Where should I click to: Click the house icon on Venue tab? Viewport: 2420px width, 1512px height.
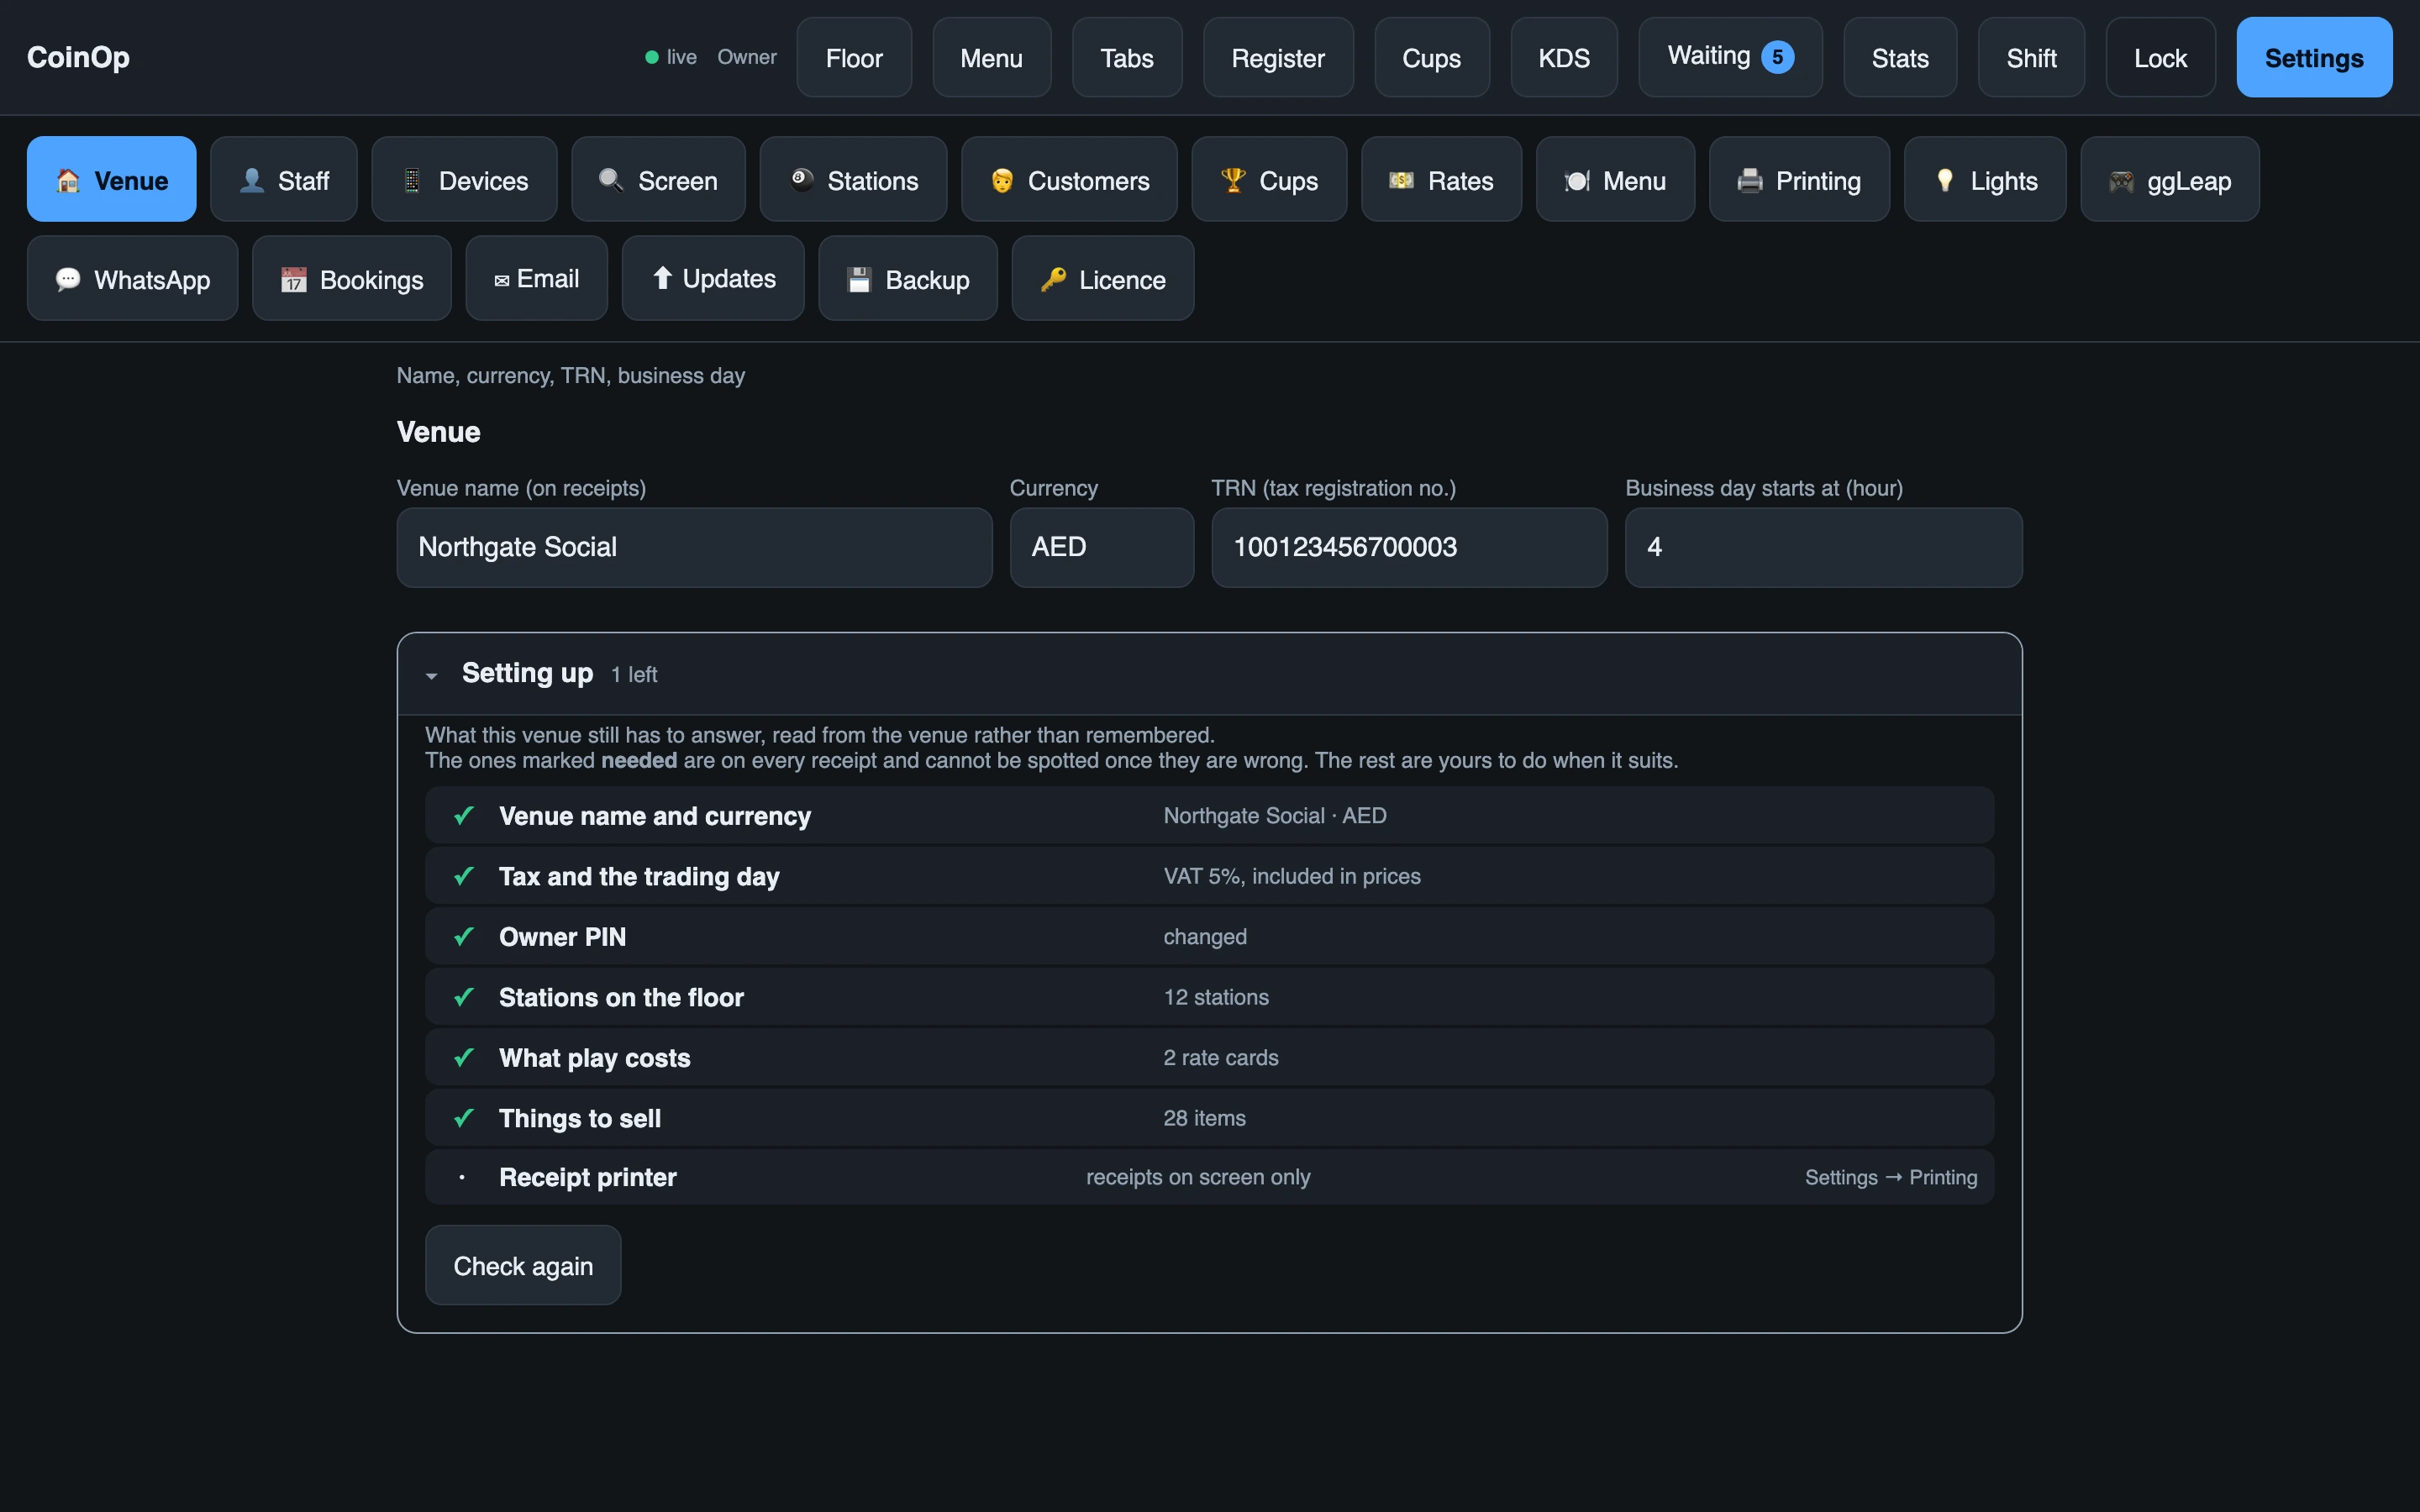click(x=68, y=180)
